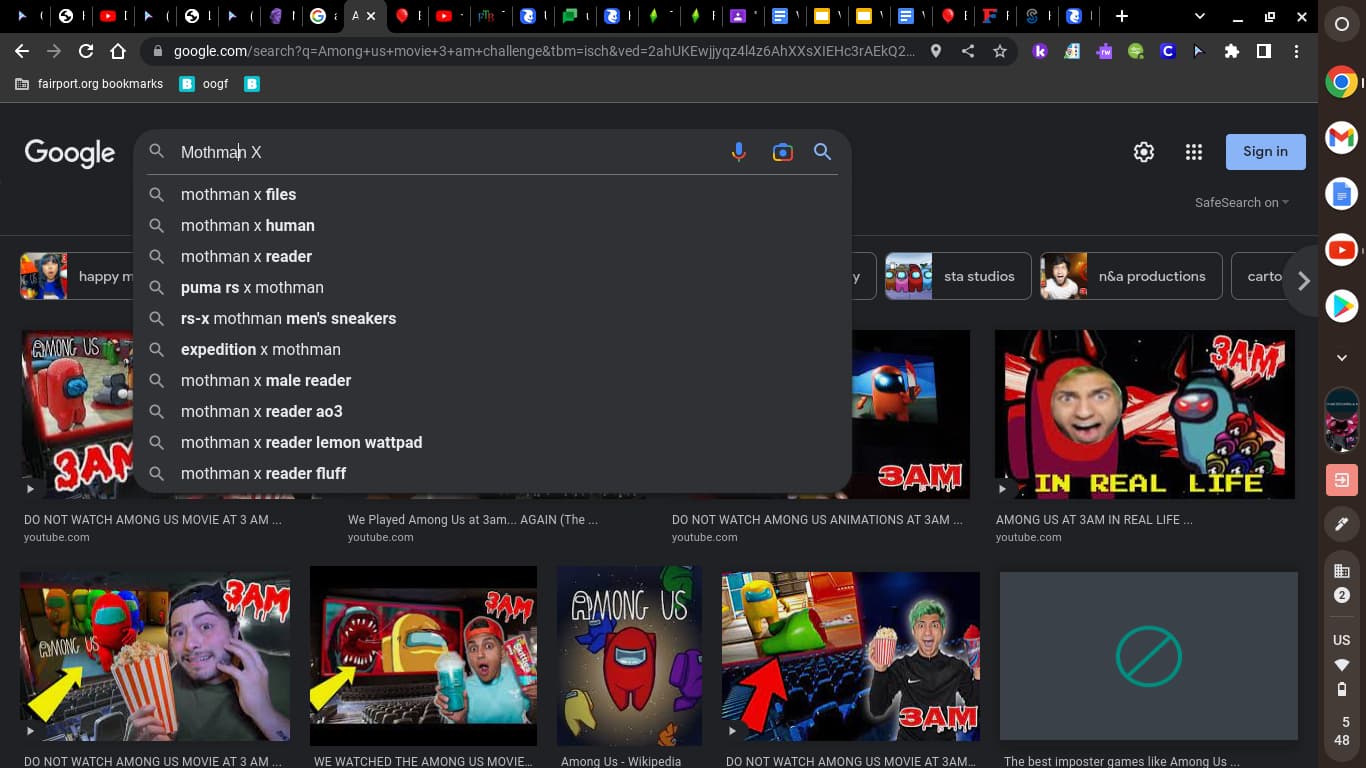Screen dimensions: 1366x768
Task: Close the currently active tab
Action: point(372,16)
